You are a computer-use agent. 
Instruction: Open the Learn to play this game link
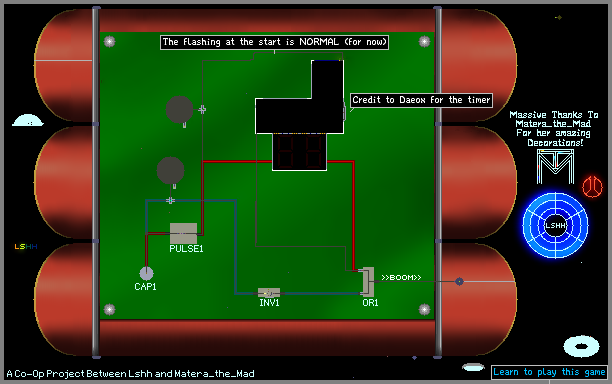549,372
